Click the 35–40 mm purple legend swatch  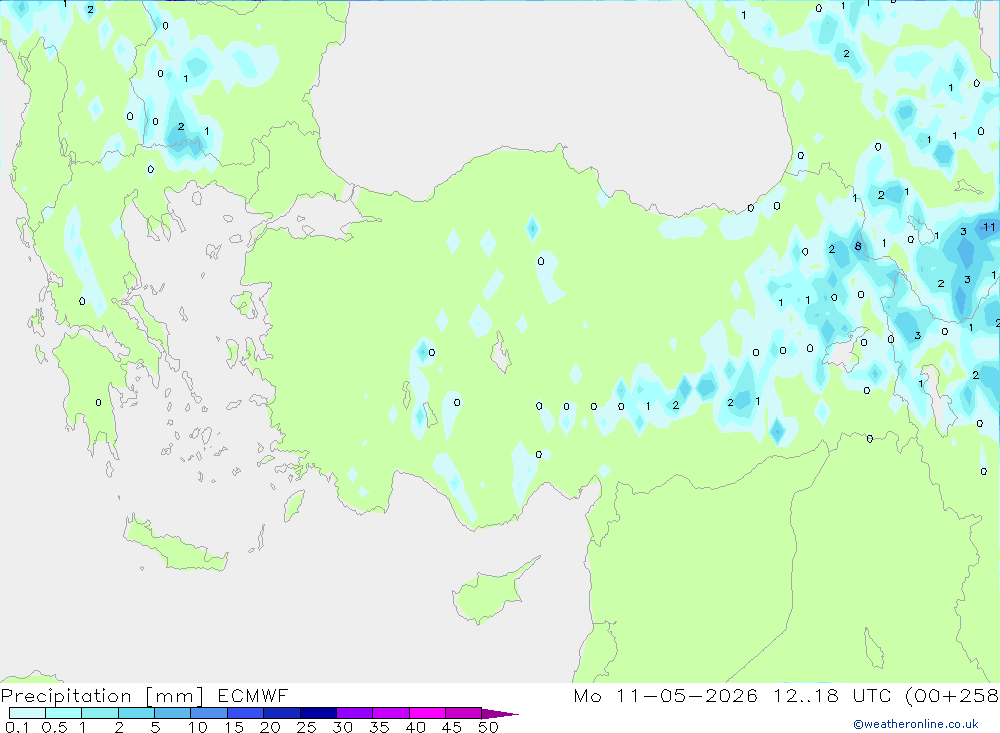(390, 713)
